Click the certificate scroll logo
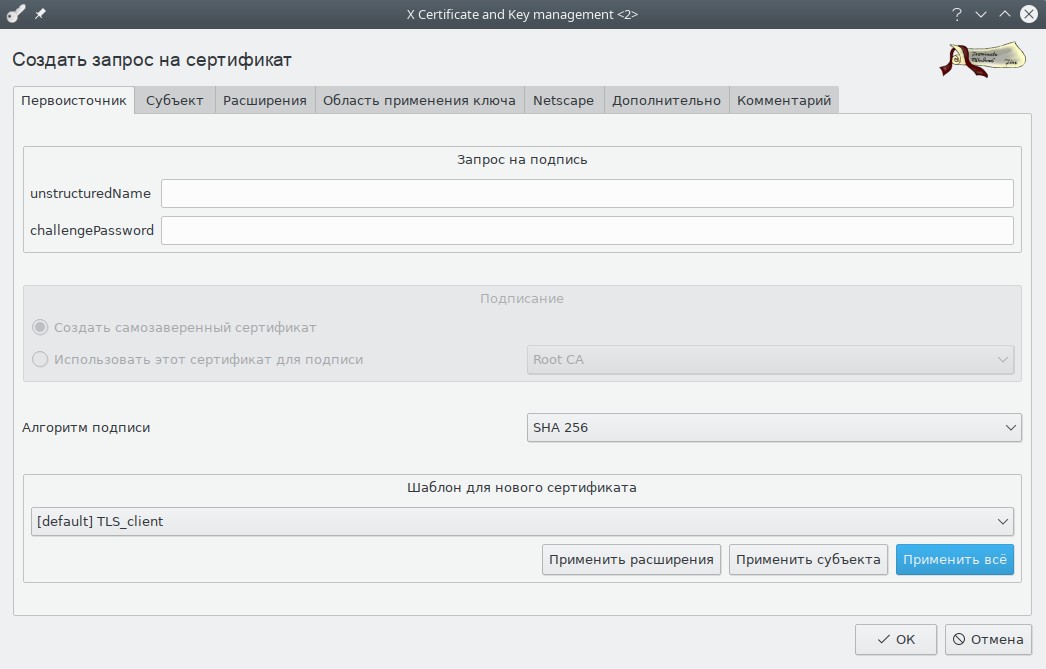The height and width of the screenshot is (669, 1046). (982, 59)
